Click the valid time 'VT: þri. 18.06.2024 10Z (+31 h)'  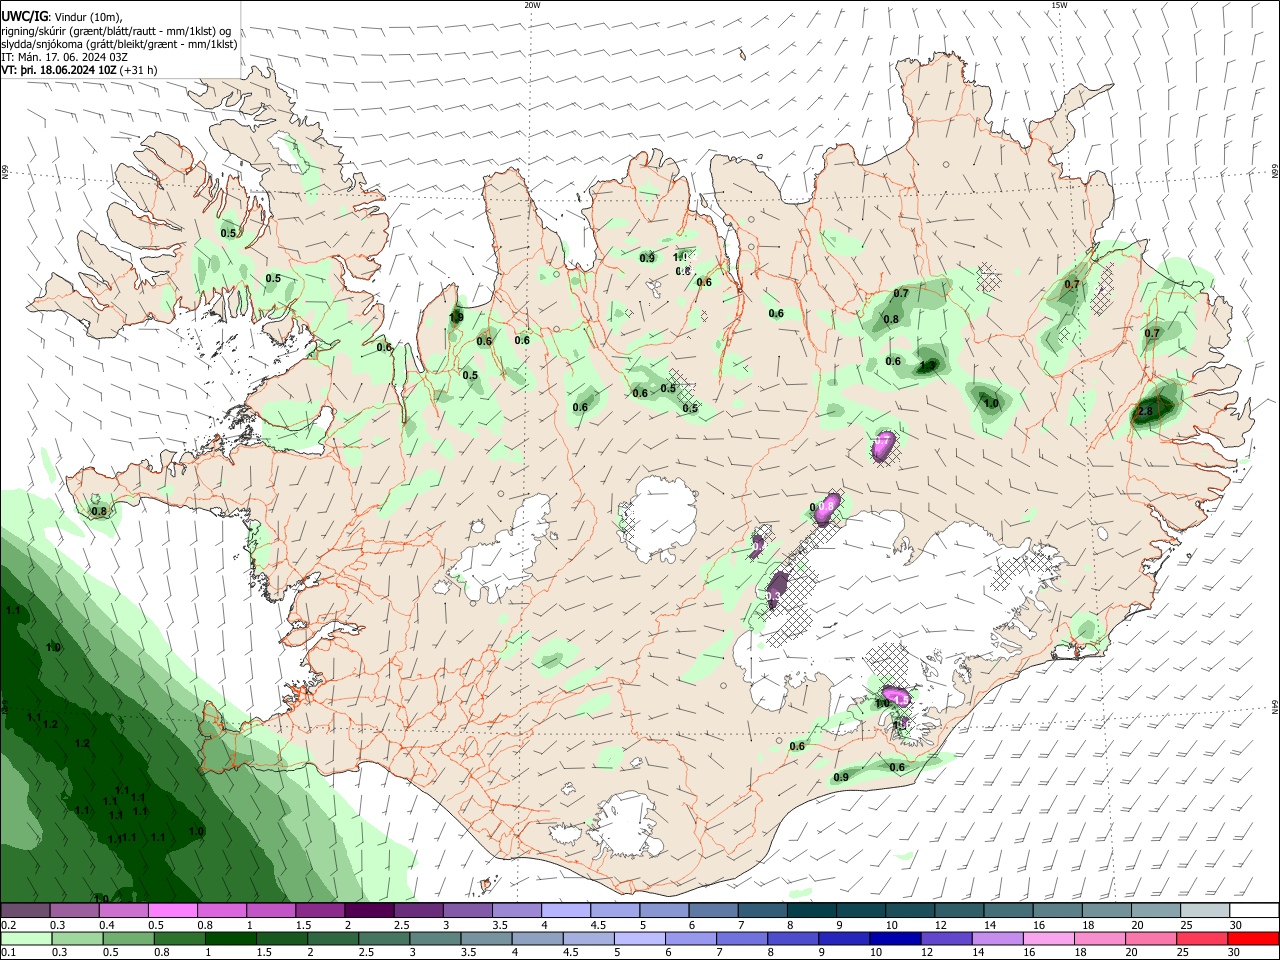coord(79,70)
